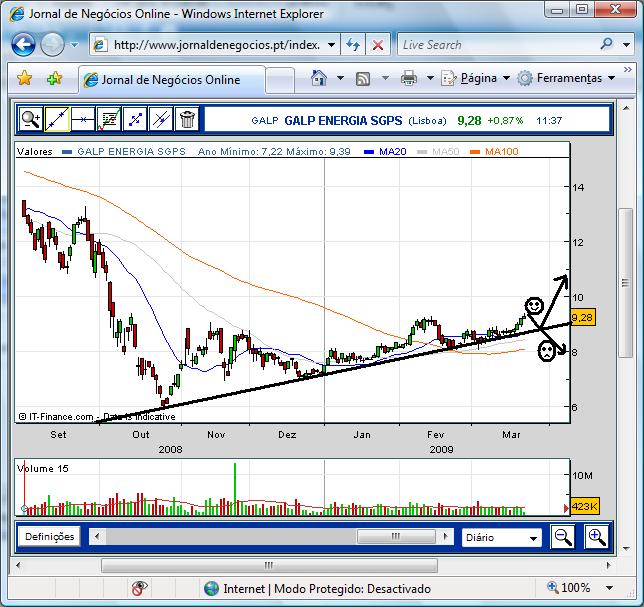Click the Add to Favorites star-plus icon

tap(54, 78)
